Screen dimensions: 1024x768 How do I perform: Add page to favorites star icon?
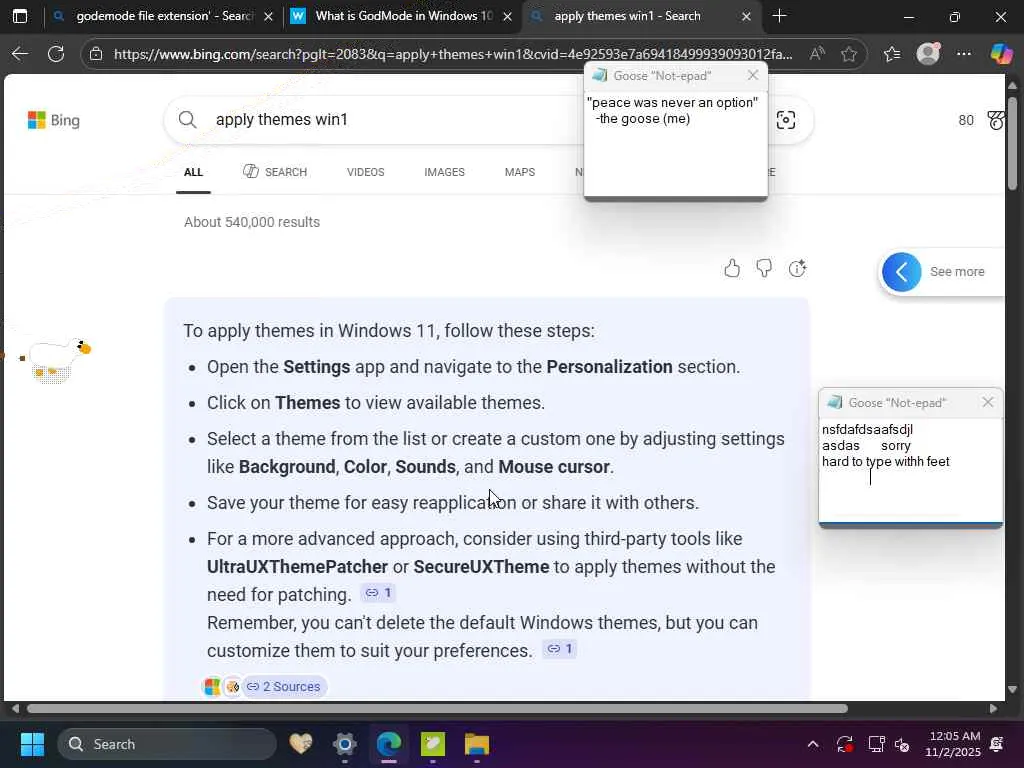(x=849, y=54)
